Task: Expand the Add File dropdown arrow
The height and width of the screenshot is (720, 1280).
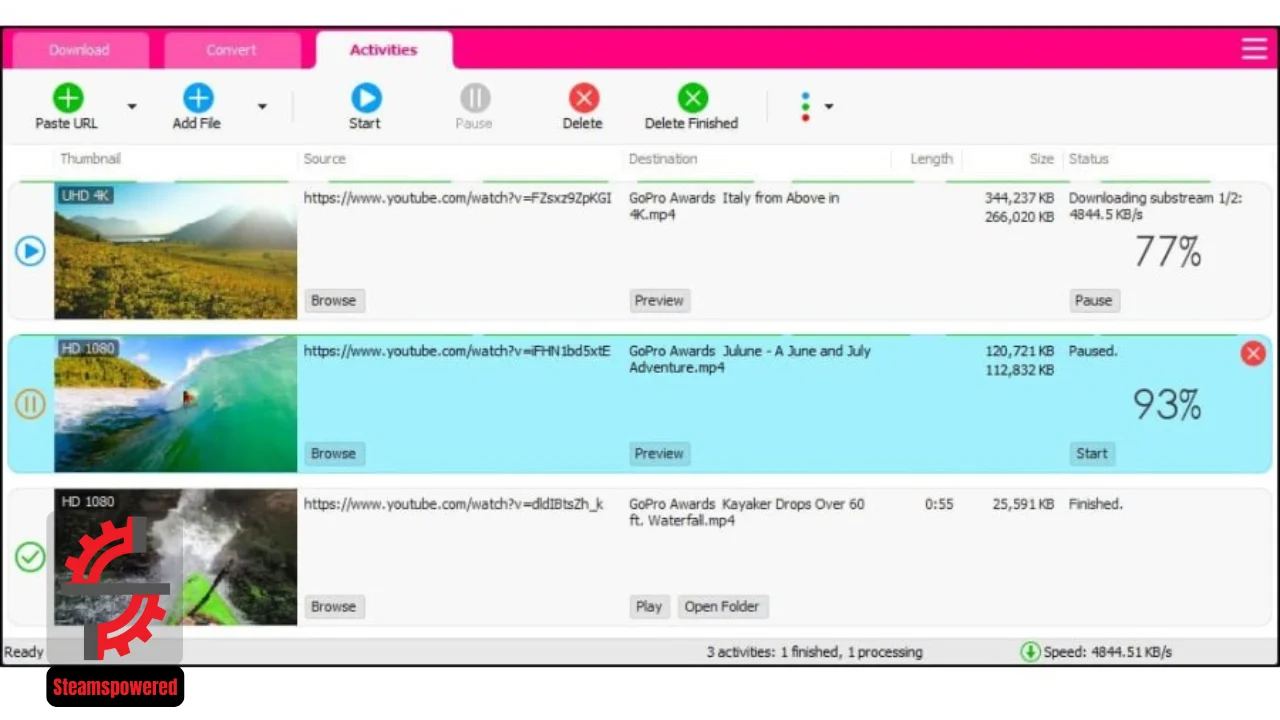Action: [x=262, y=106]
